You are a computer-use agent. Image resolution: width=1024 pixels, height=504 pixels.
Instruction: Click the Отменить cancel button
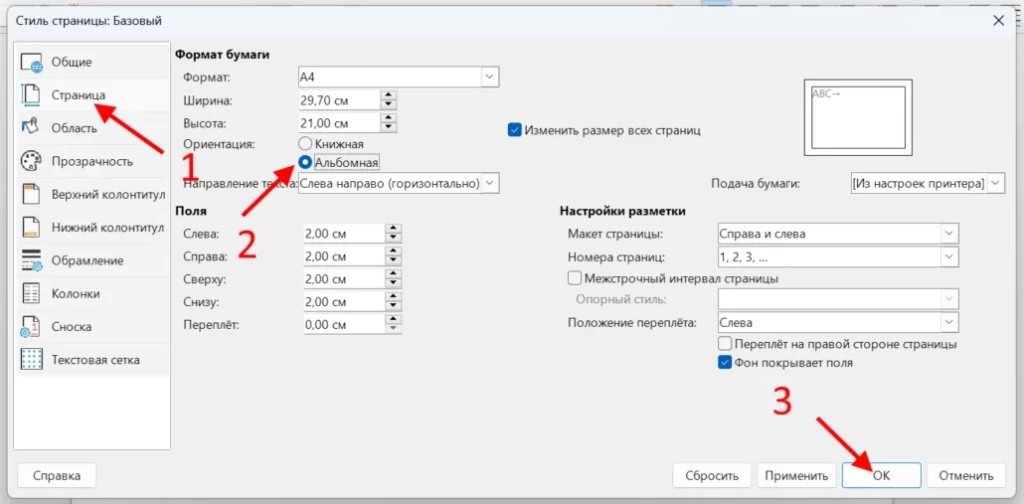[967, 475]
